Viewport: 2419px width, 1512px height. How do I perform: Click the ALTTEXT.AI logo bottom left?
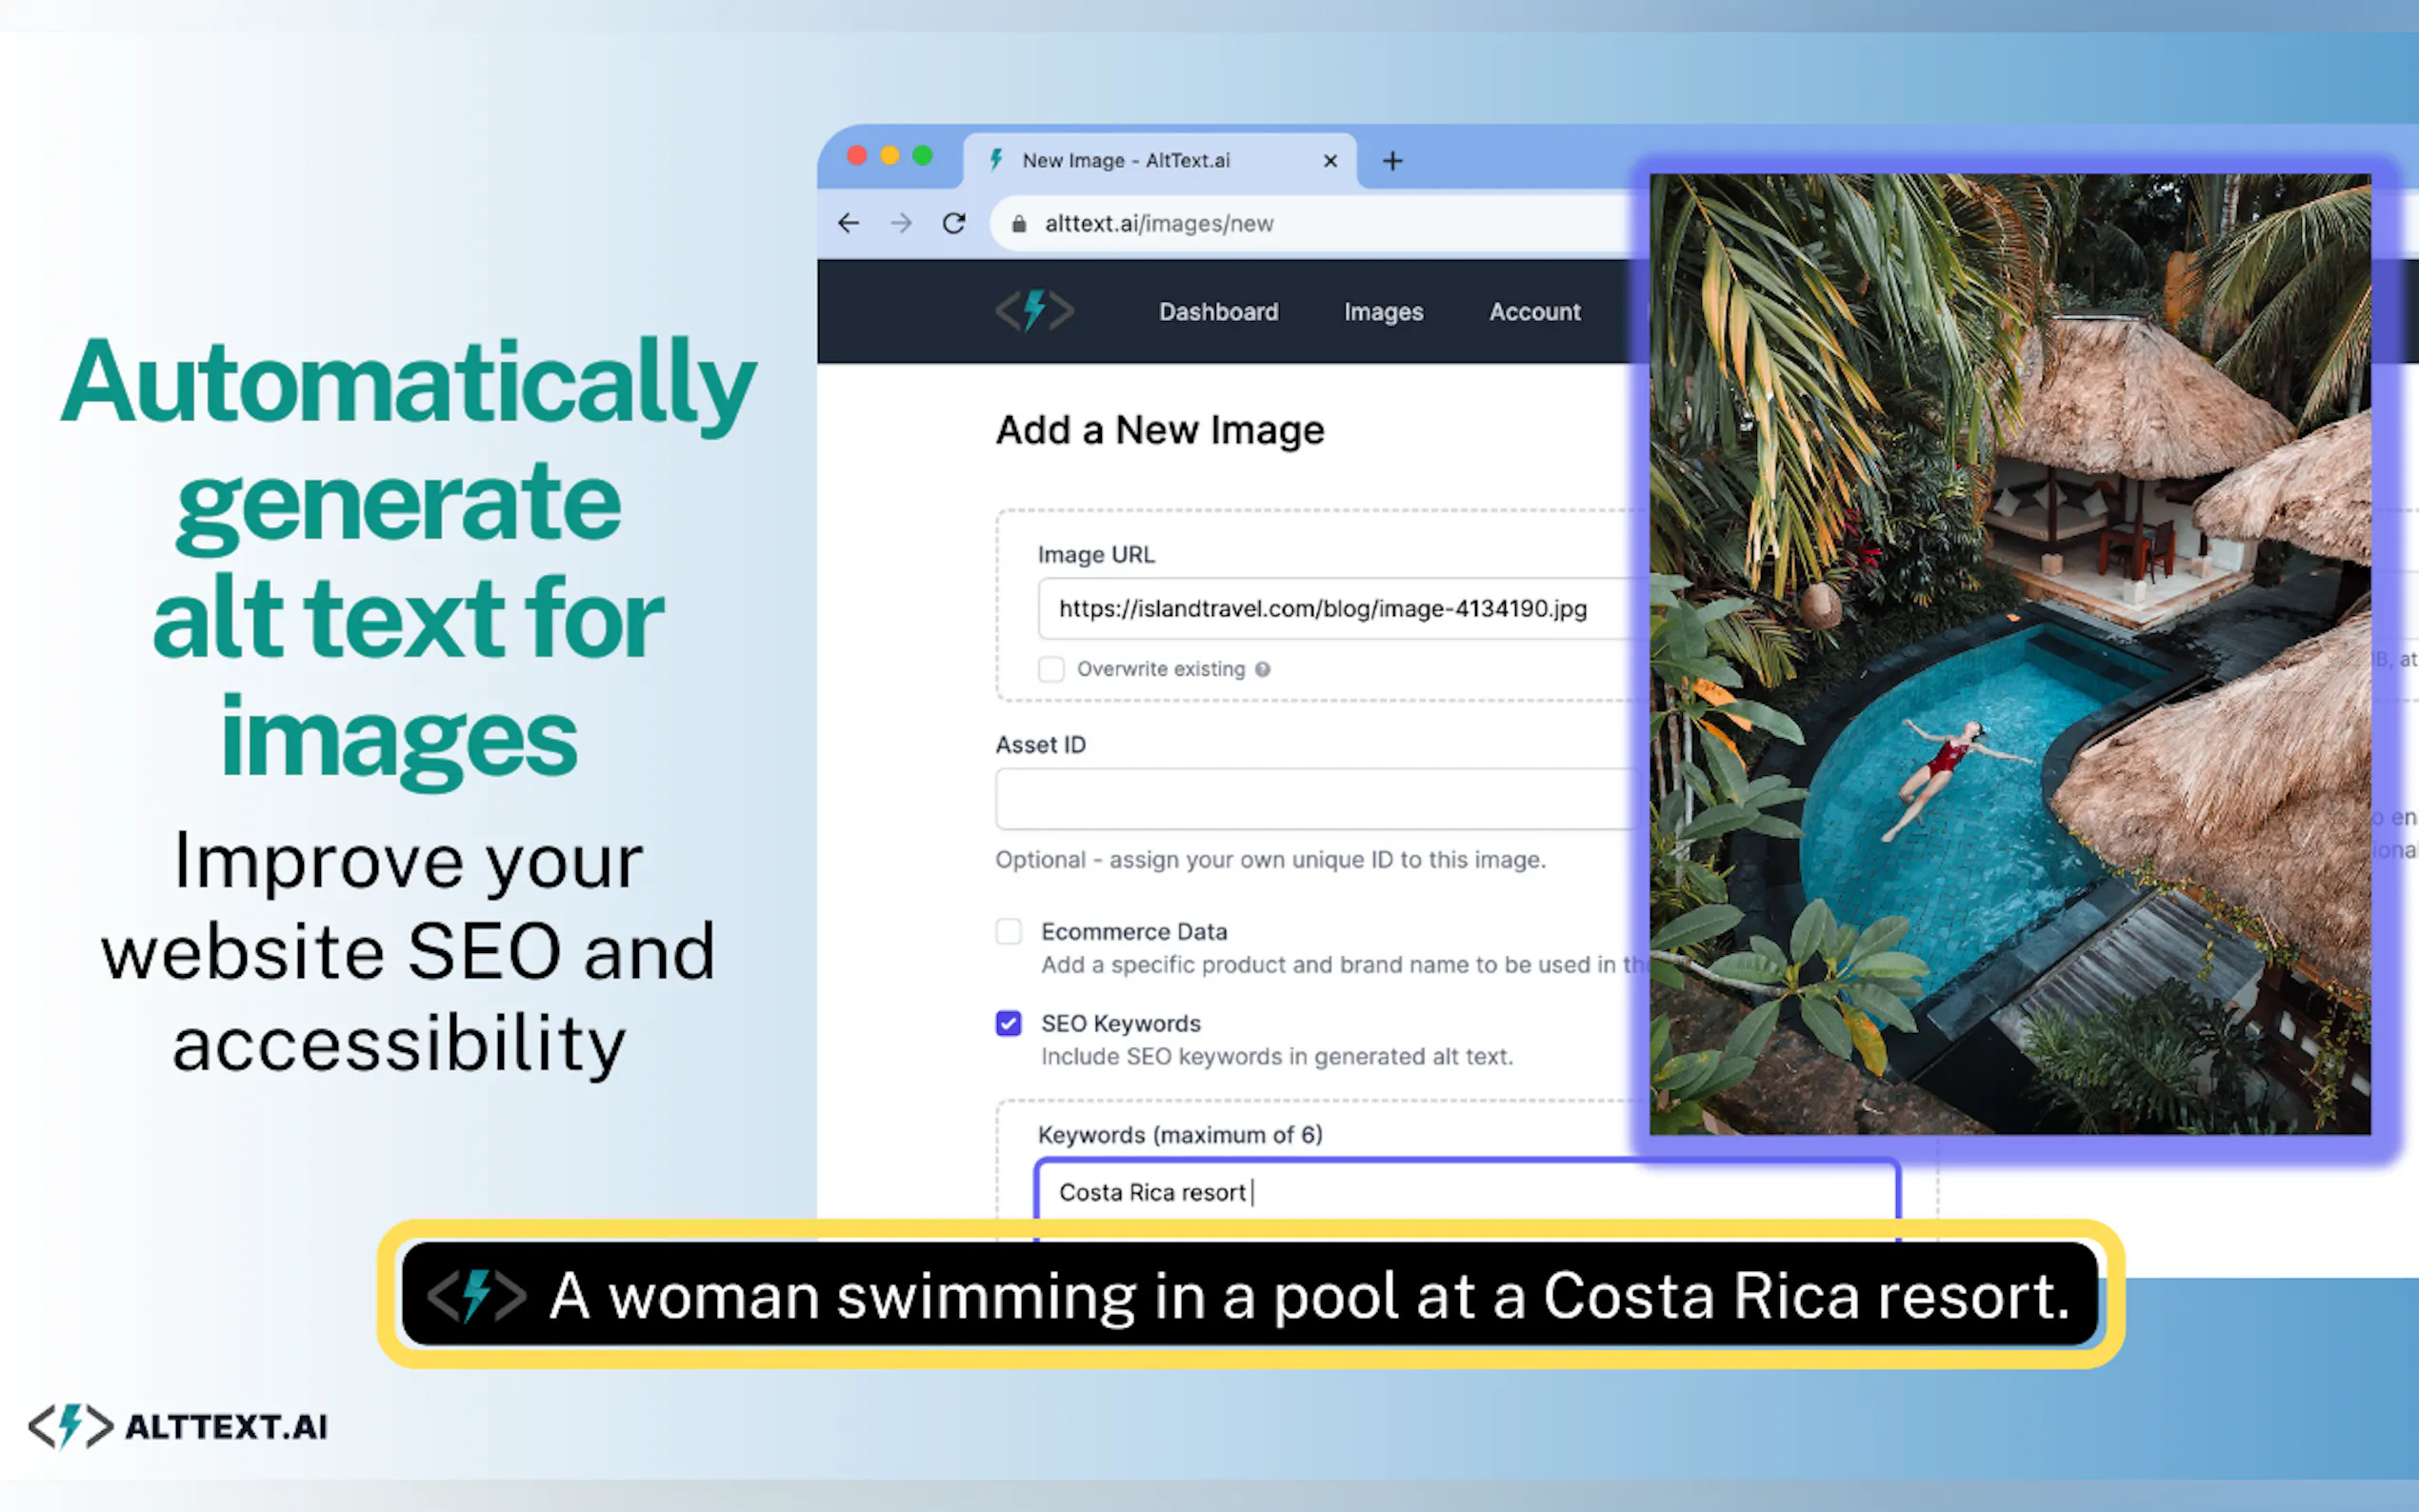[x=178, y=1426]
